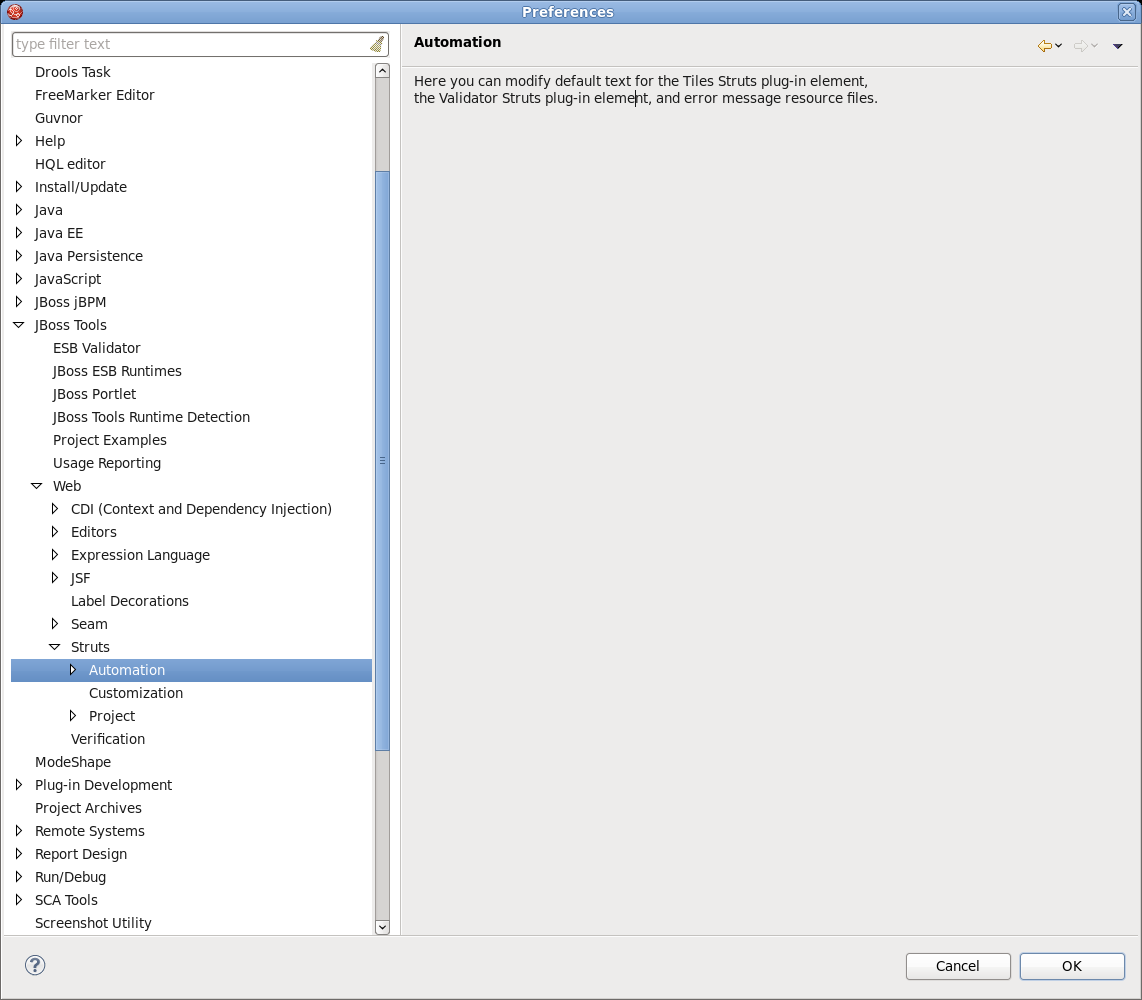Open the back history dropdown arrow
Image resolution: width=1142 pixels, height=1000 pixels.
pos(1058,46)
